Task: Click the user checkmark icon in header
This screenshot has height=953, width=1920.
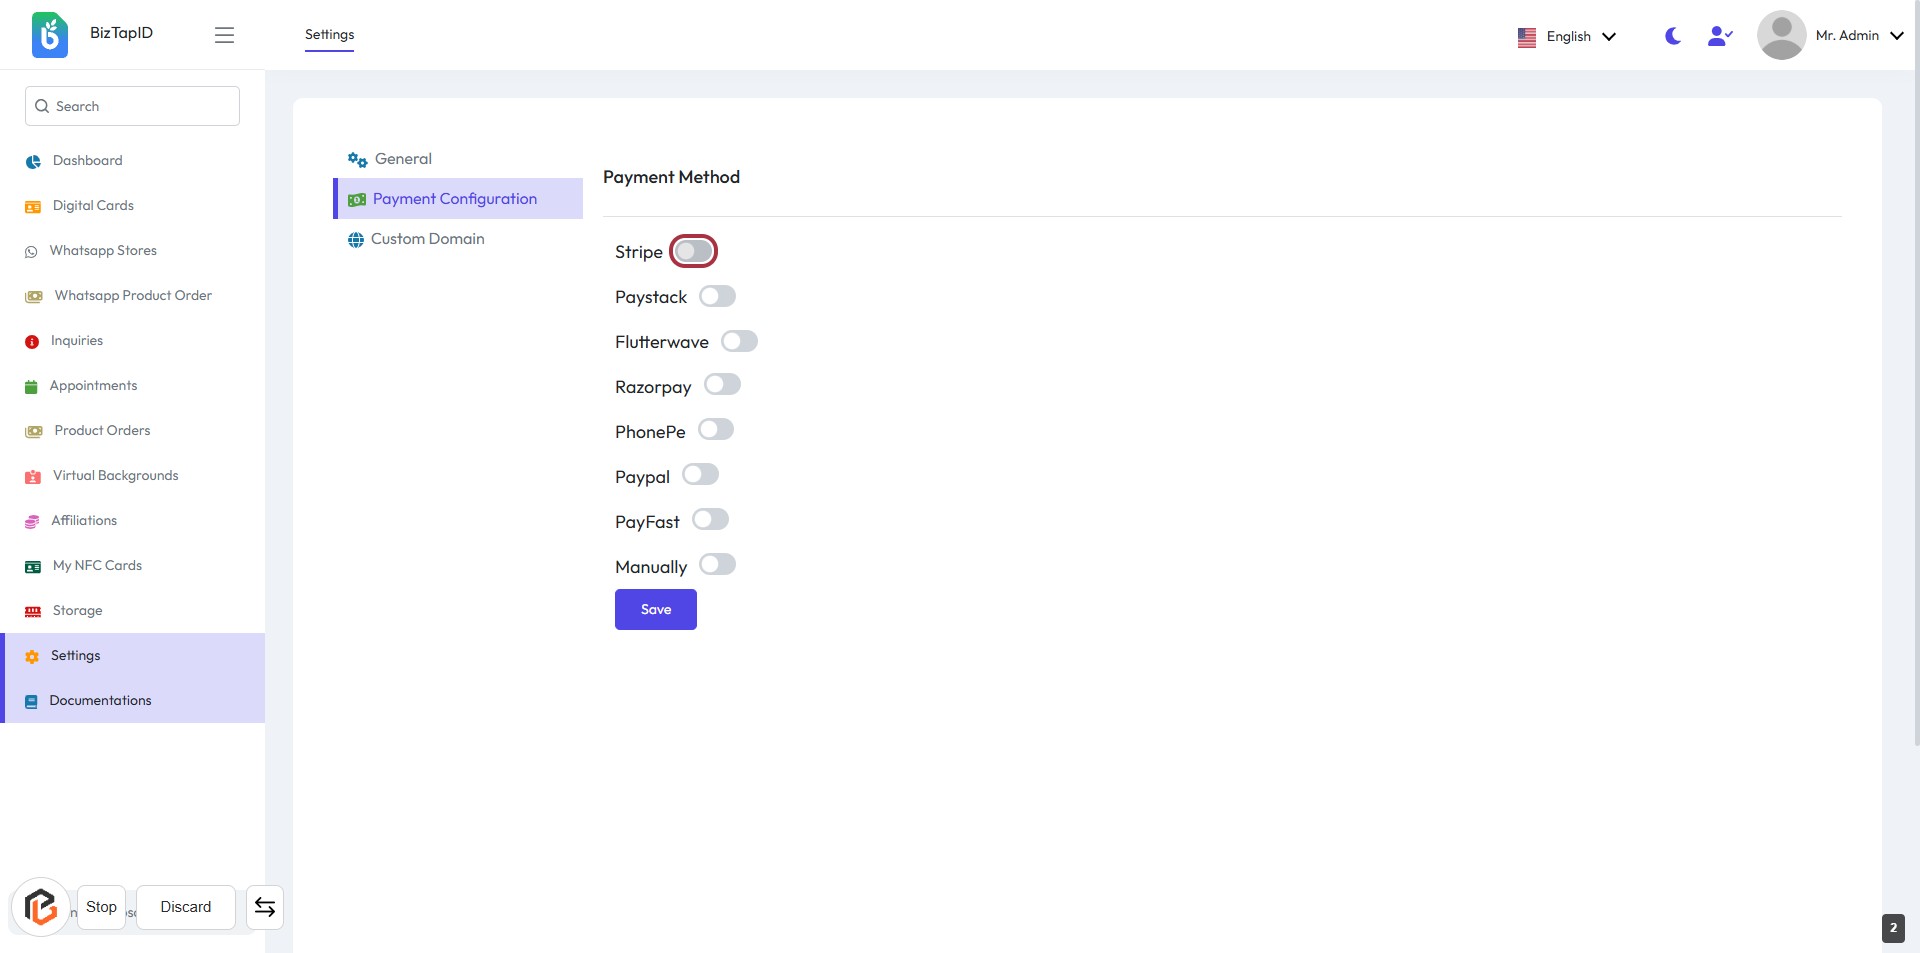Action: tap(1719, 36)
